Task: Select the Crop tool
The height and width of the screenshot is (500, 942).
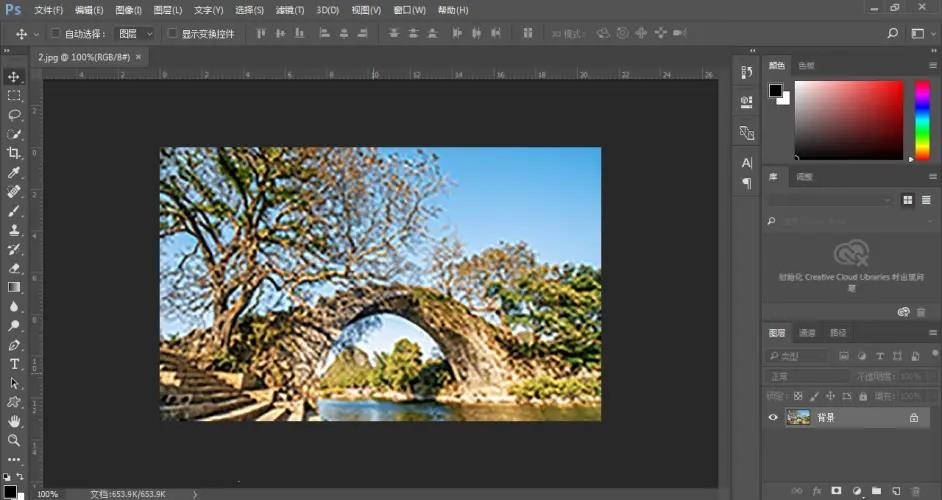Action: tap(14, 153)
